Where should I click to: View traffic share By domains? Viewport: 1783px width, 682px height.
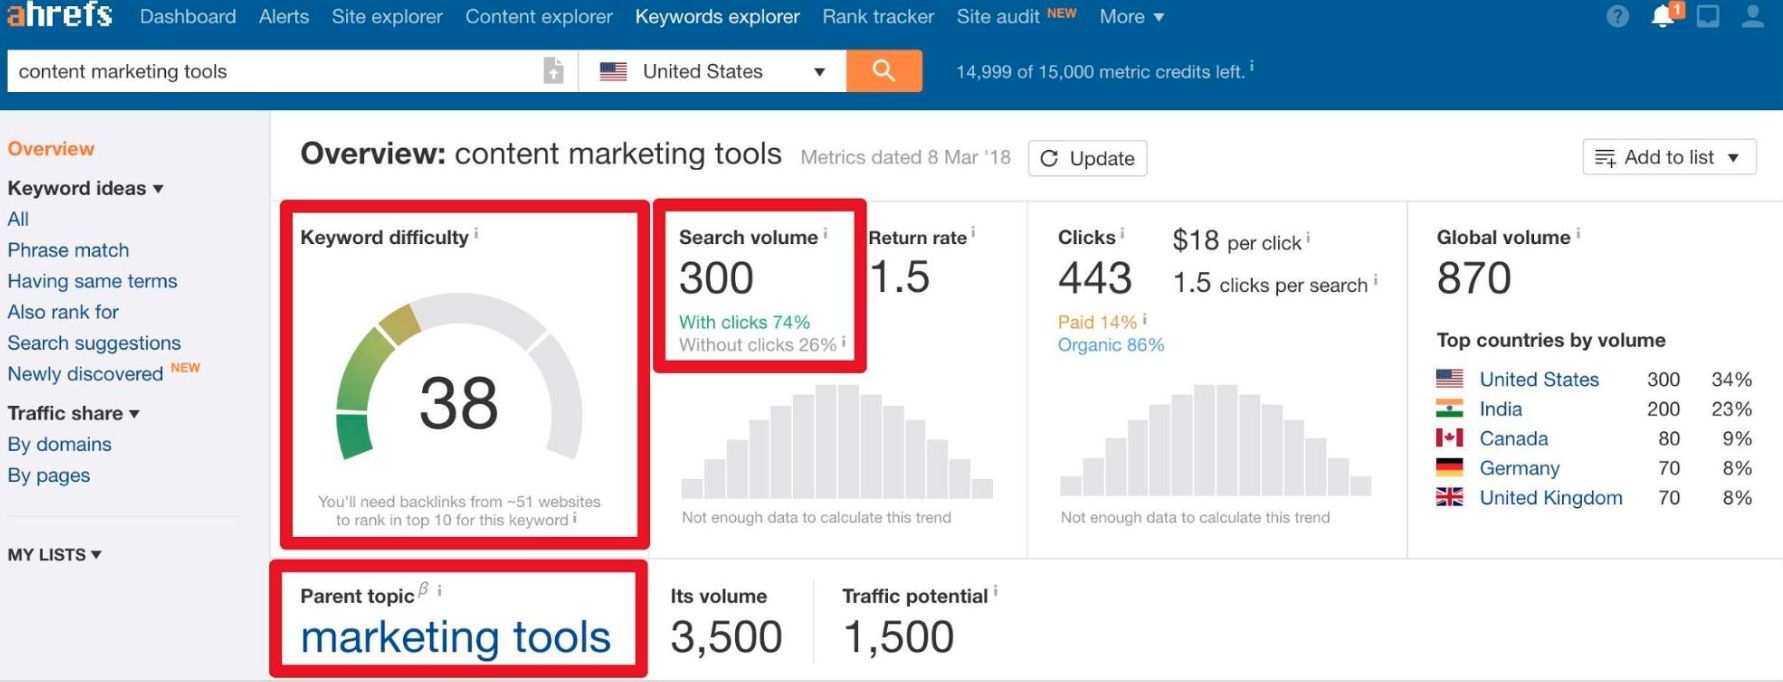click(x=59, y=444)
